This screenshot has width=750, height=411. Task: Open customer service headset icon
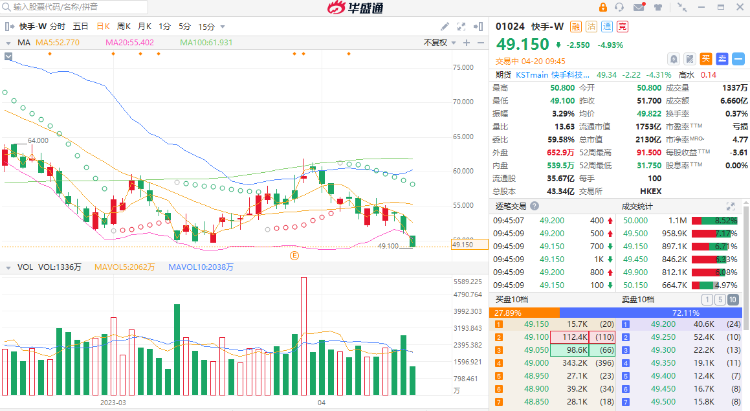click(x=619, y=7)
